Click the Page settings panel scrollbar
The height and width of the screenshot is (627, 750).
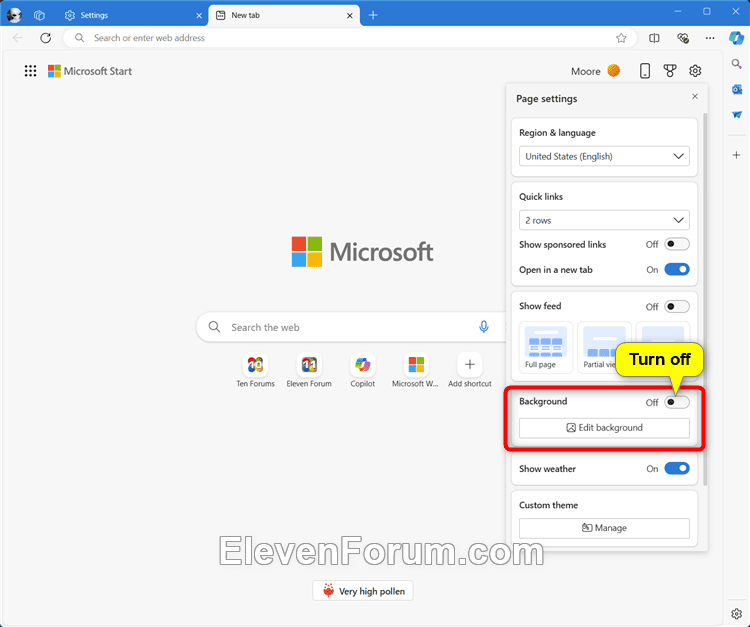pos(705,299)
